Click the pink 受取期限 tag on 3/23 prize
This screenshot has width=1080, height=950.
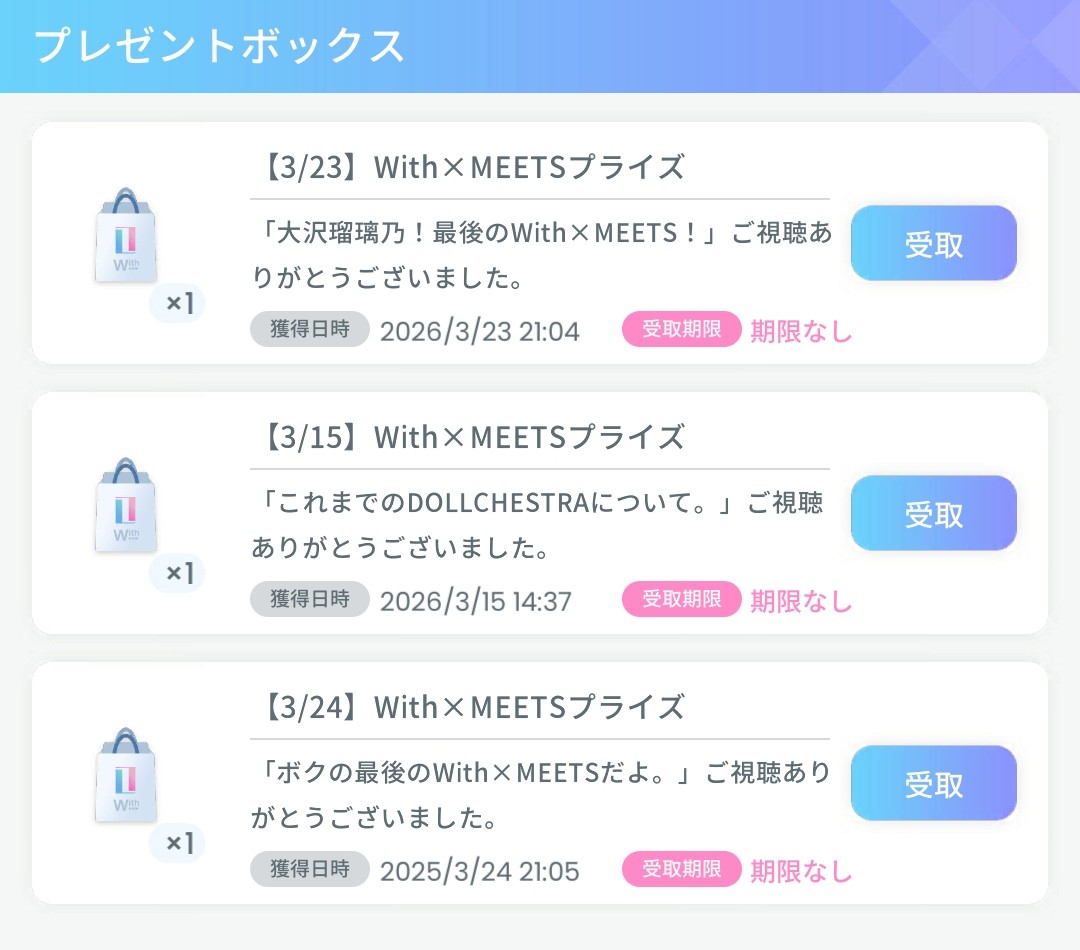pos(681,330)
